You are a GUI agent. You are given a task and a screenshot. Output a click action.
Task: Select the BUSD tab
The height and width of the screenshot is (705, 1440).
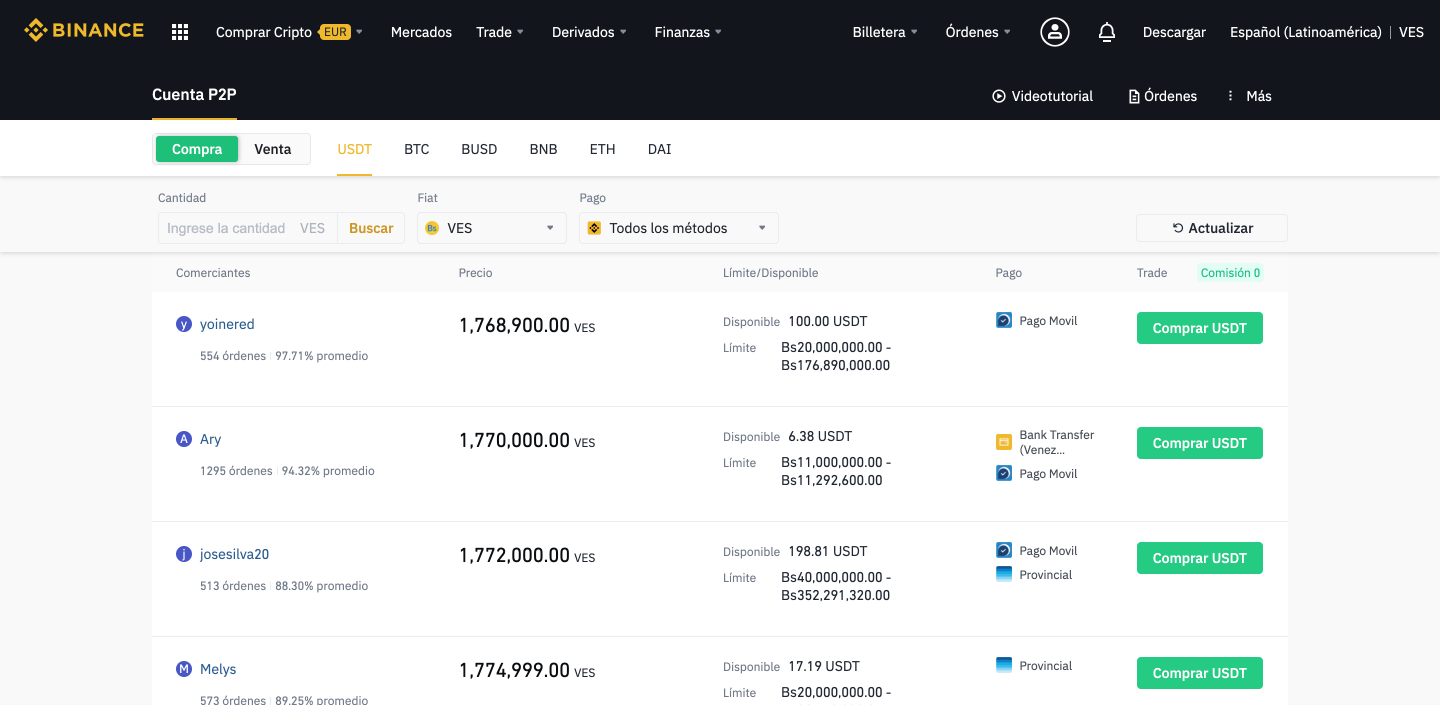pos(479,149)
